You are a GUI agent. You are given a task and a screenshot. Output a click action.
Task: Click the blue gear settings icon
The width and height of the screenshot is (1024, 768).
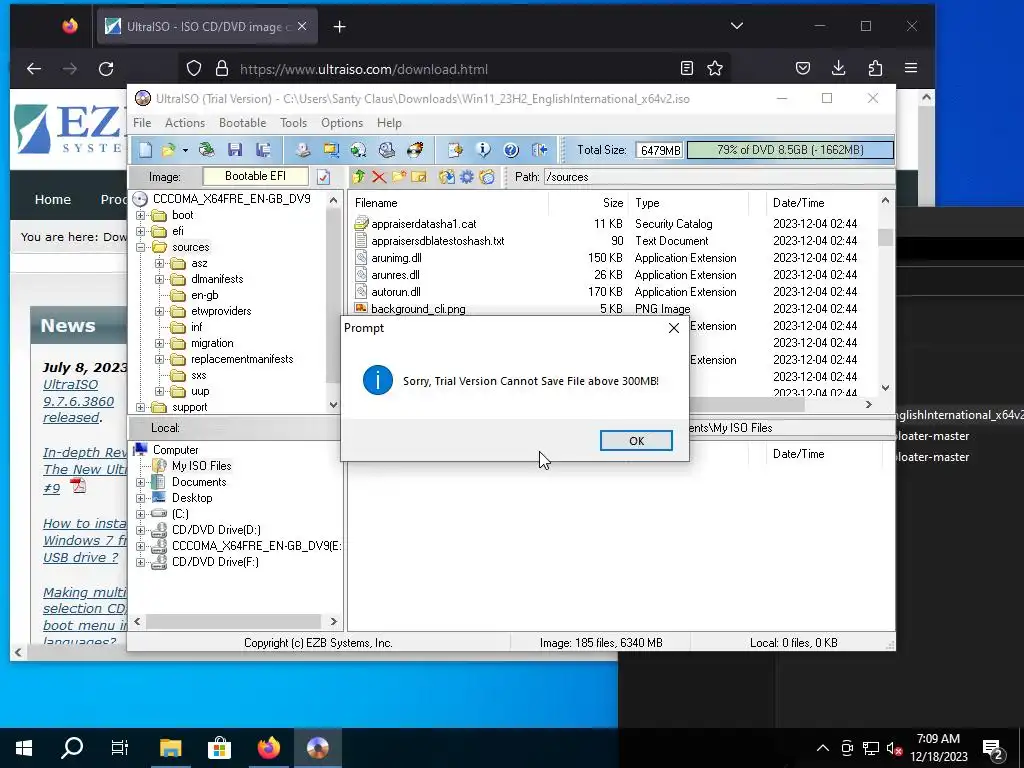coord(467,177)
